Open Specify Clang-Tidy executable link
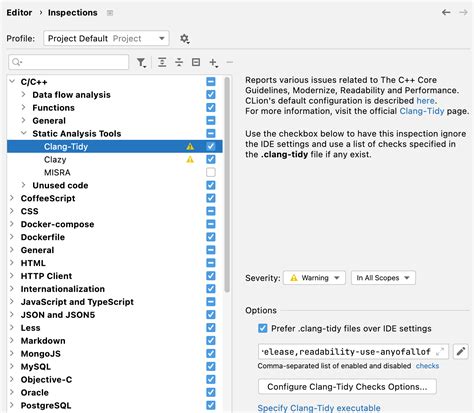Screen dimensions: 474x413 pyautogui.click(x=319, y=408)
